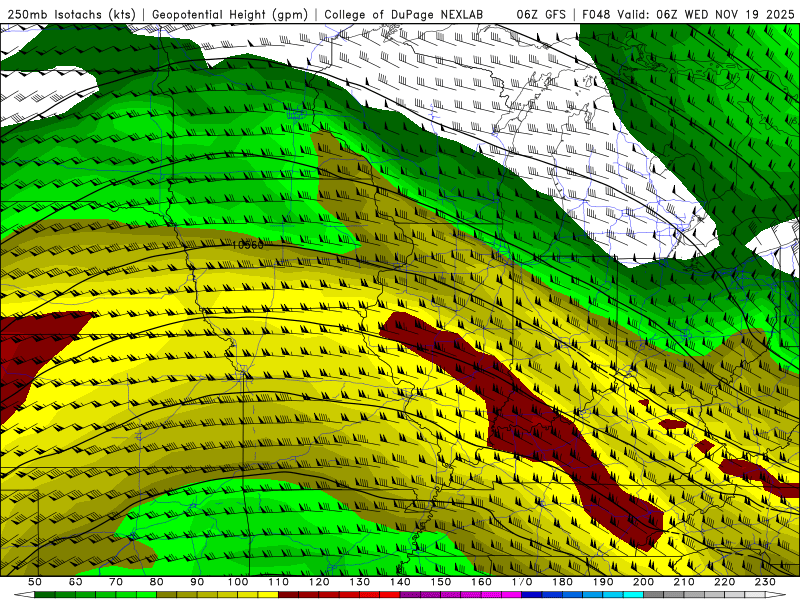Pick the dark blue colorbar segment starting at 170
The width and height of the screenshot is (800, 600).
pos(532,595)
